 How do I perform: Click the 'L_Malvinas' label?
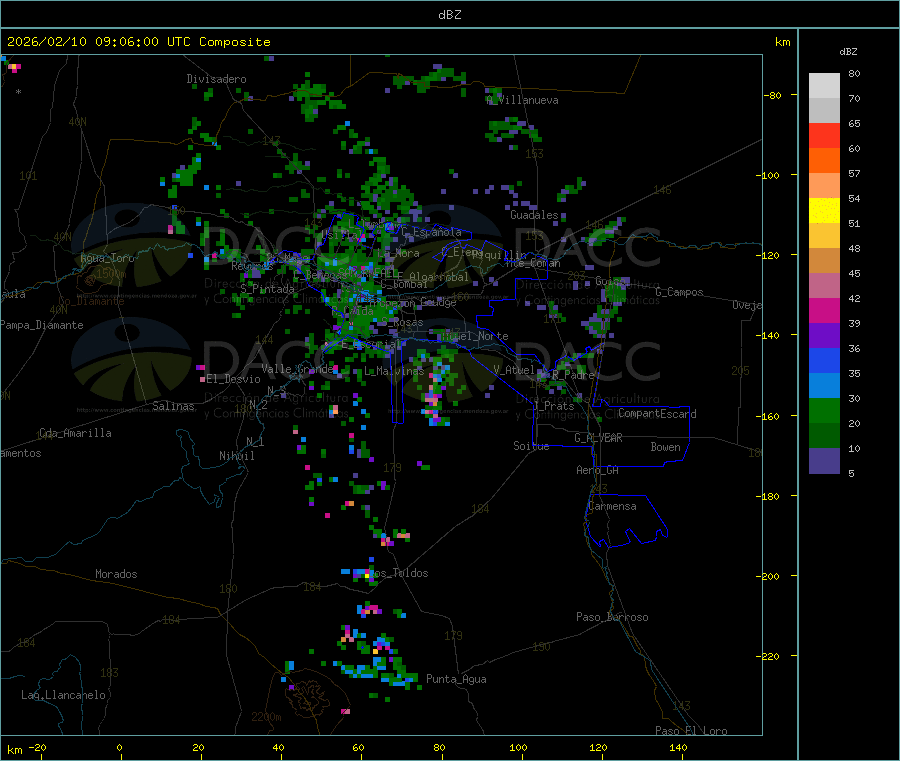(x=394, y=372)
